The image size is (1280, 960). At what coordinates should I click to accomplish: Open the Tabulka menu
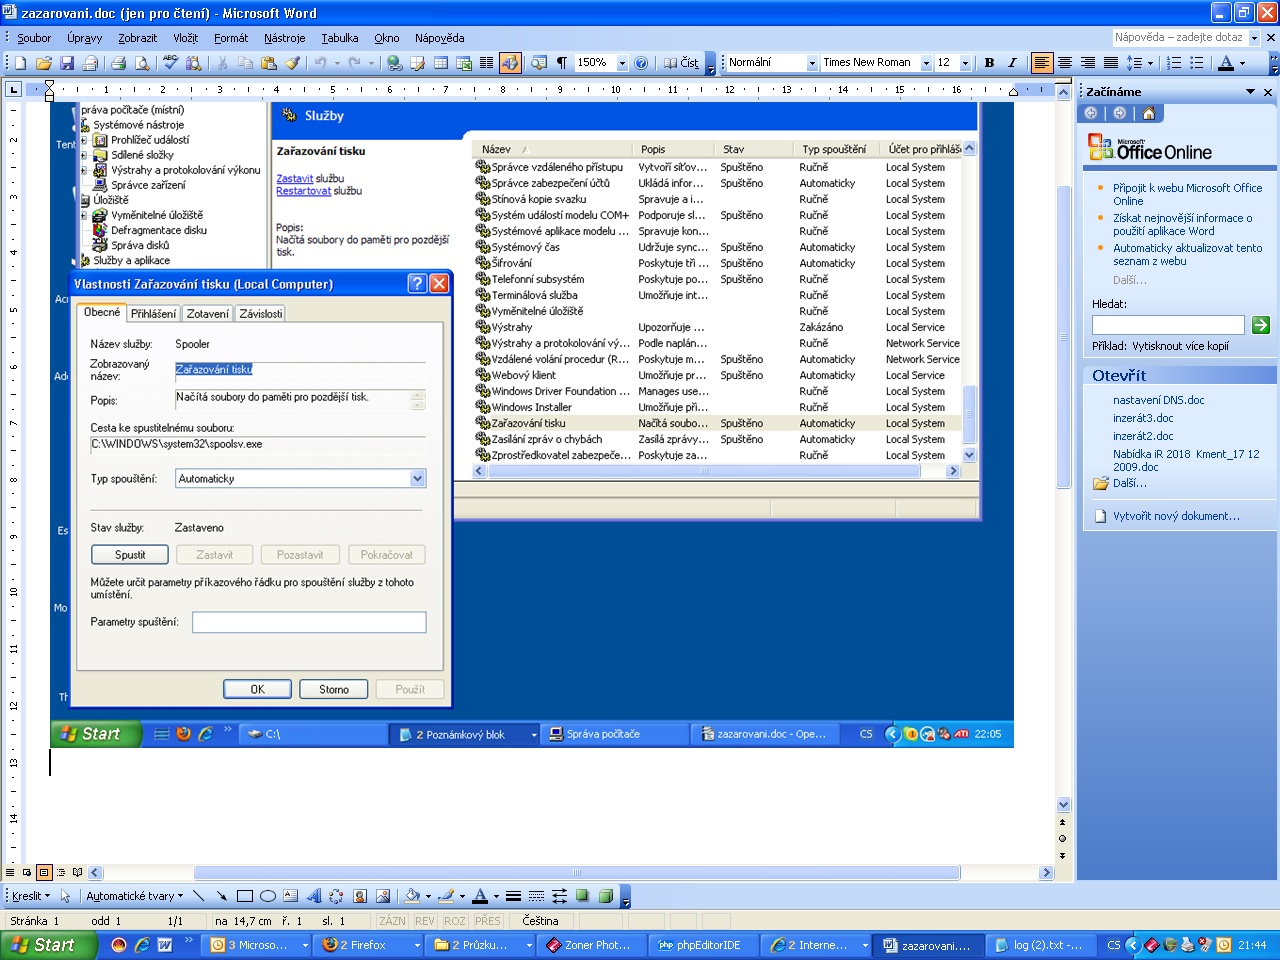(x=339, y=38)
